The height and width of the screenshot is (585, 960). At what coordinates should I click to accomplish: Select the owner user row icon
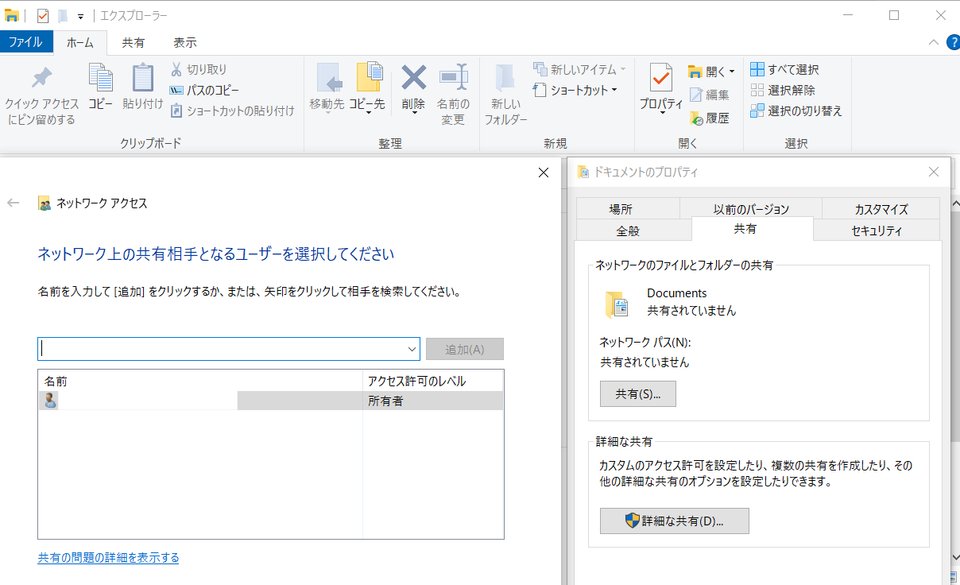click(49, 400)
